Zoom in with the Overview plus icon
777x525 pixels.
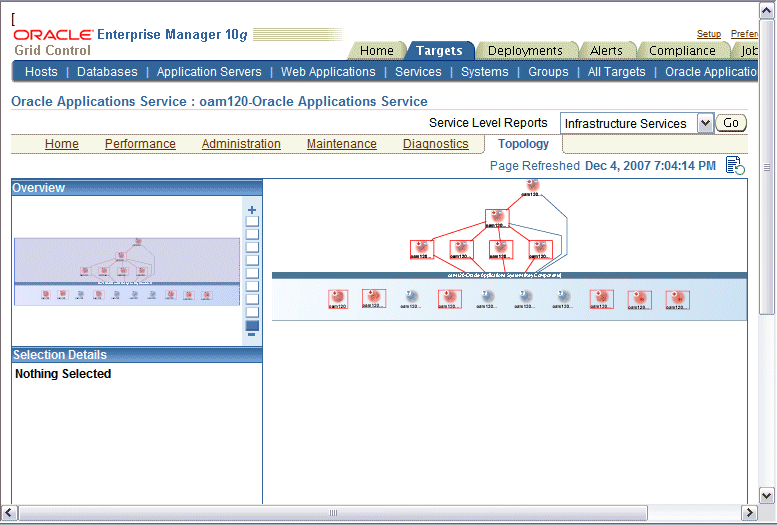pyautogui.click(x=252, y=210)
